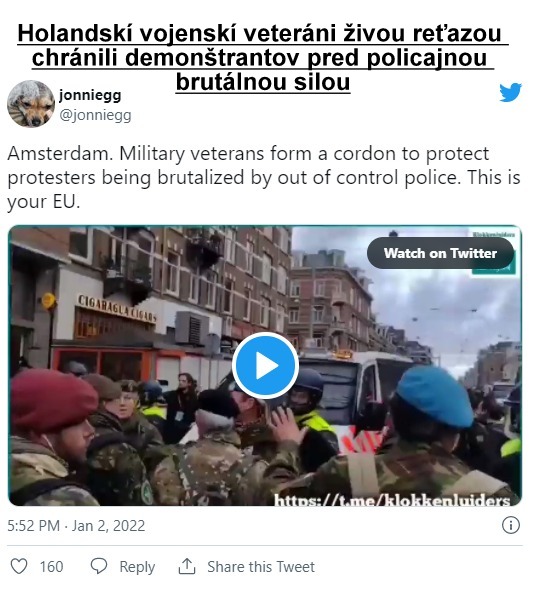The width and height of the screenshot is (533, 592).
Task: Click the tweet text about Amsterdam veterans
Action: click(264, 177)
